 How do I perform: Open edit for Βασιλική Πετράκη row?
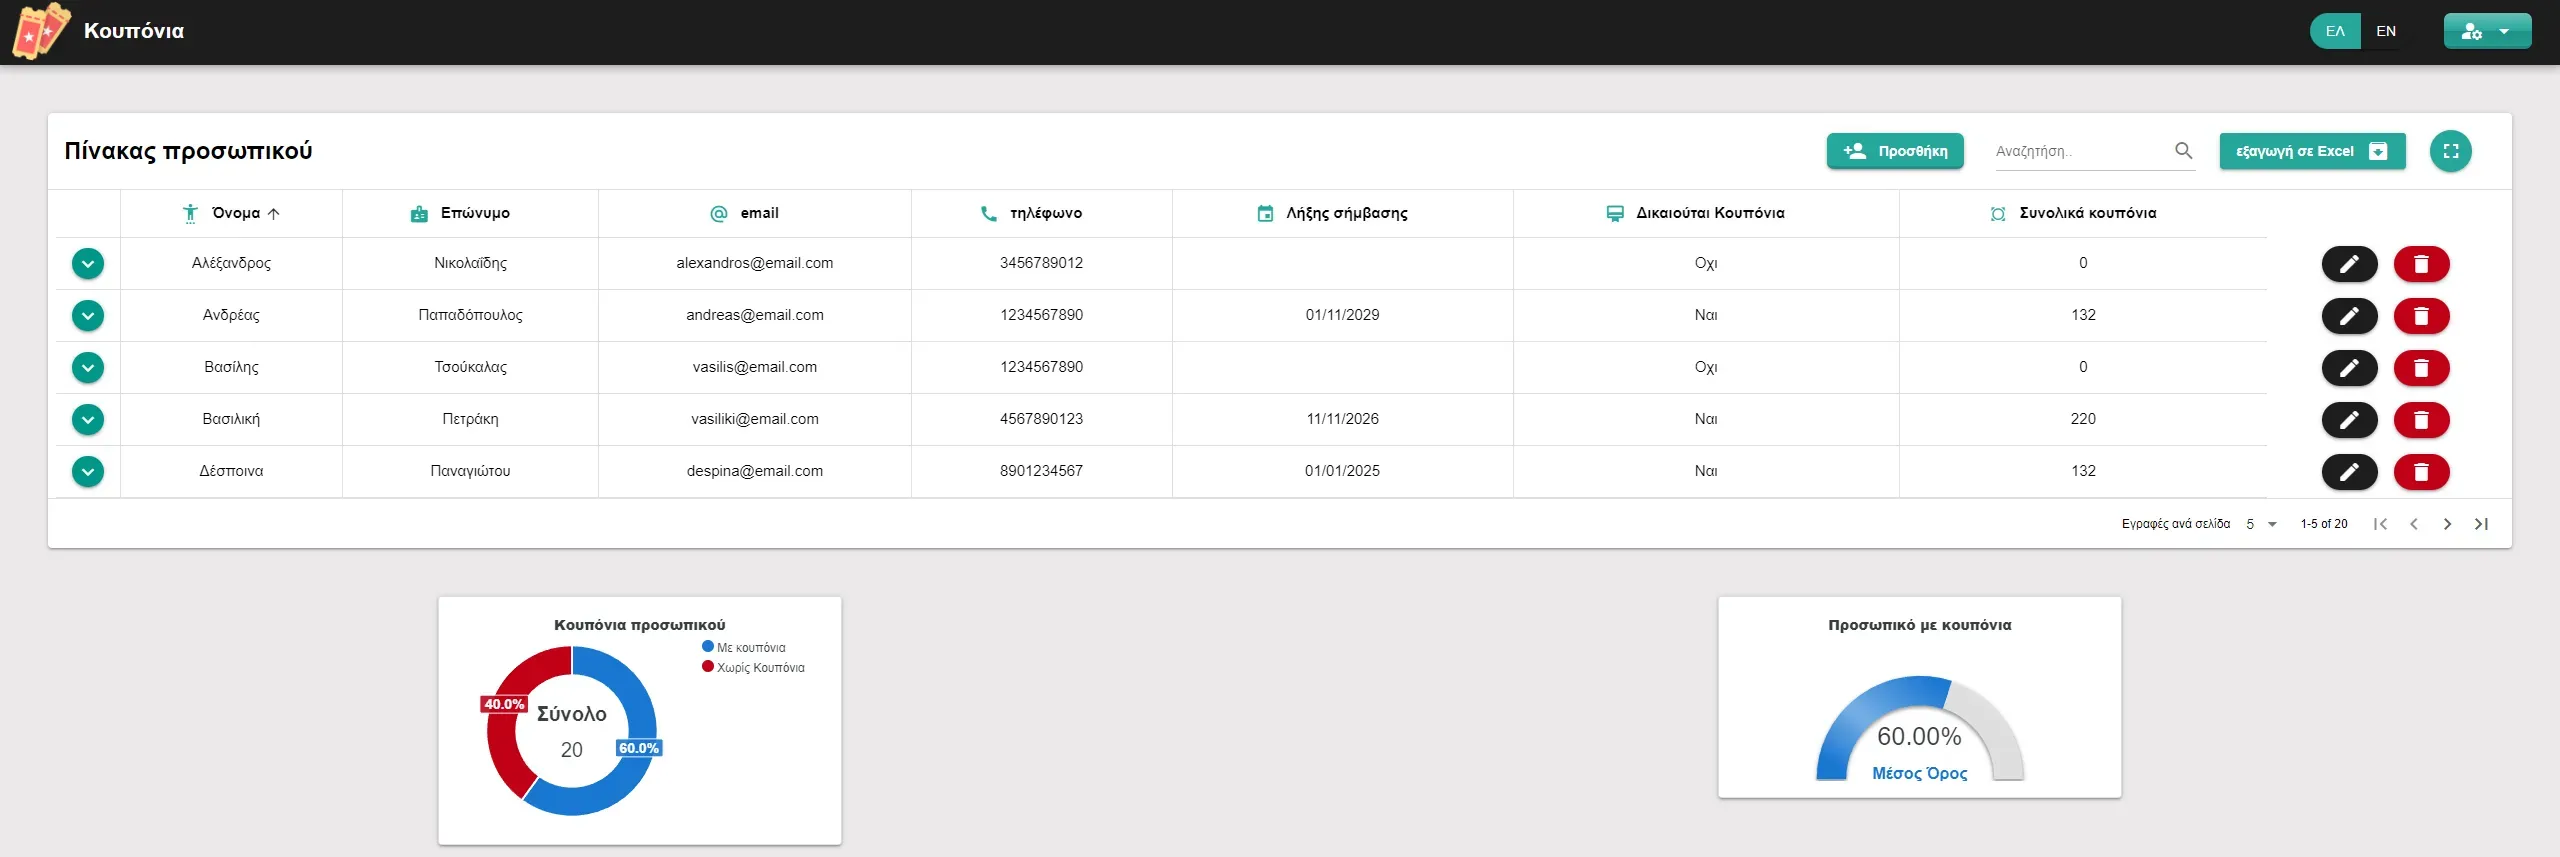click(2348, 420)
